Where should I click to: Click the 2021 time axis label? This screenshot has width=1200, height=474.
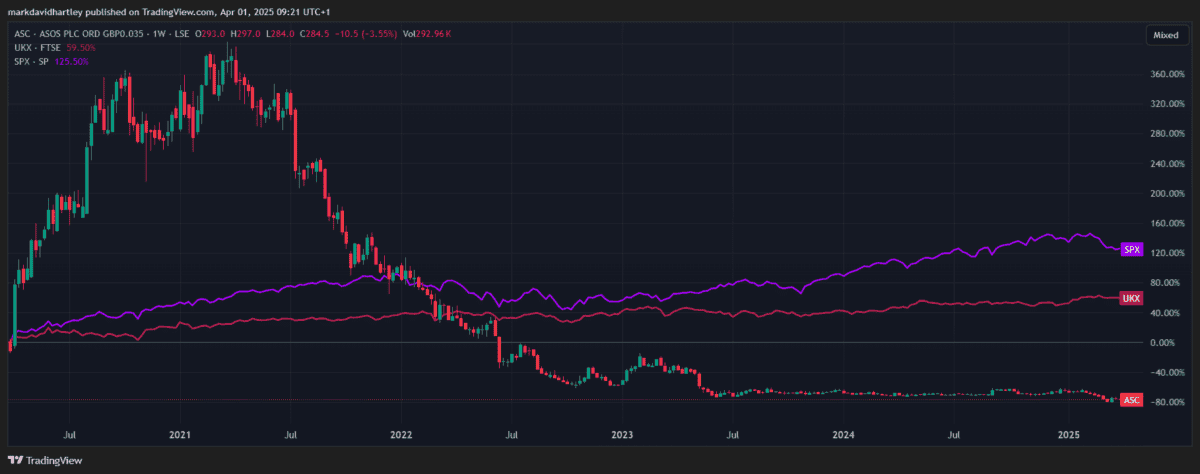(180, 435)
